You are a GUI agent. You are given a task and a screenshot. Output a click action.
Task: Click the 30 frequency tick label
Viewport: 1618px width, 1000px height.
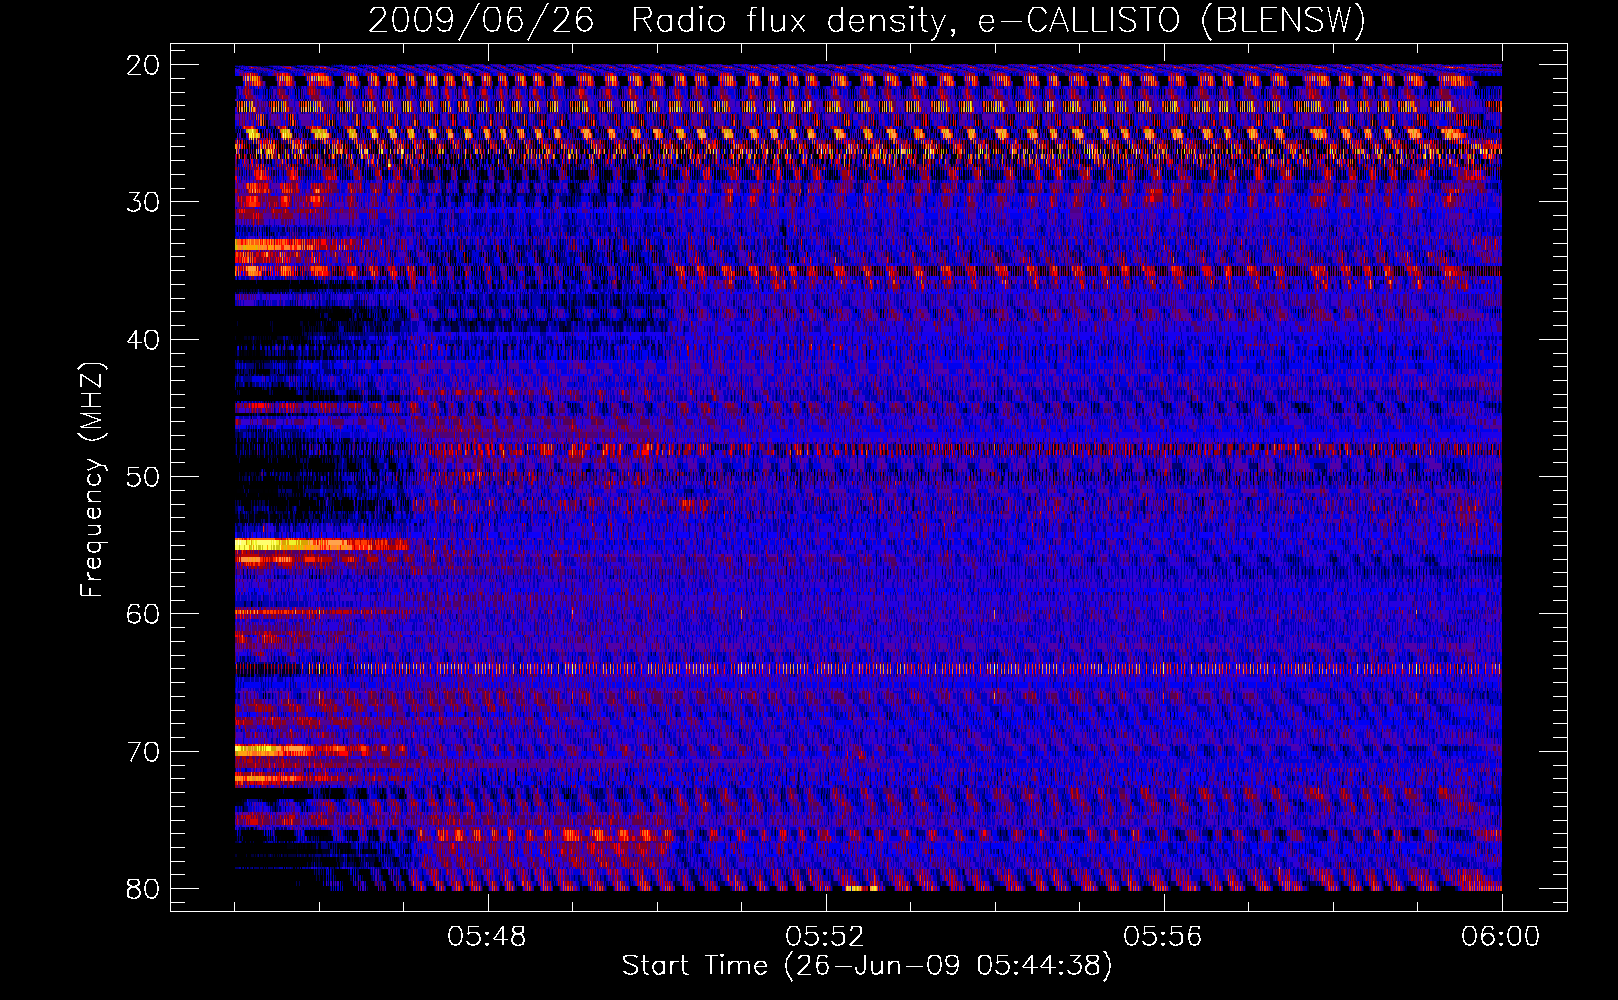point(144,203)
